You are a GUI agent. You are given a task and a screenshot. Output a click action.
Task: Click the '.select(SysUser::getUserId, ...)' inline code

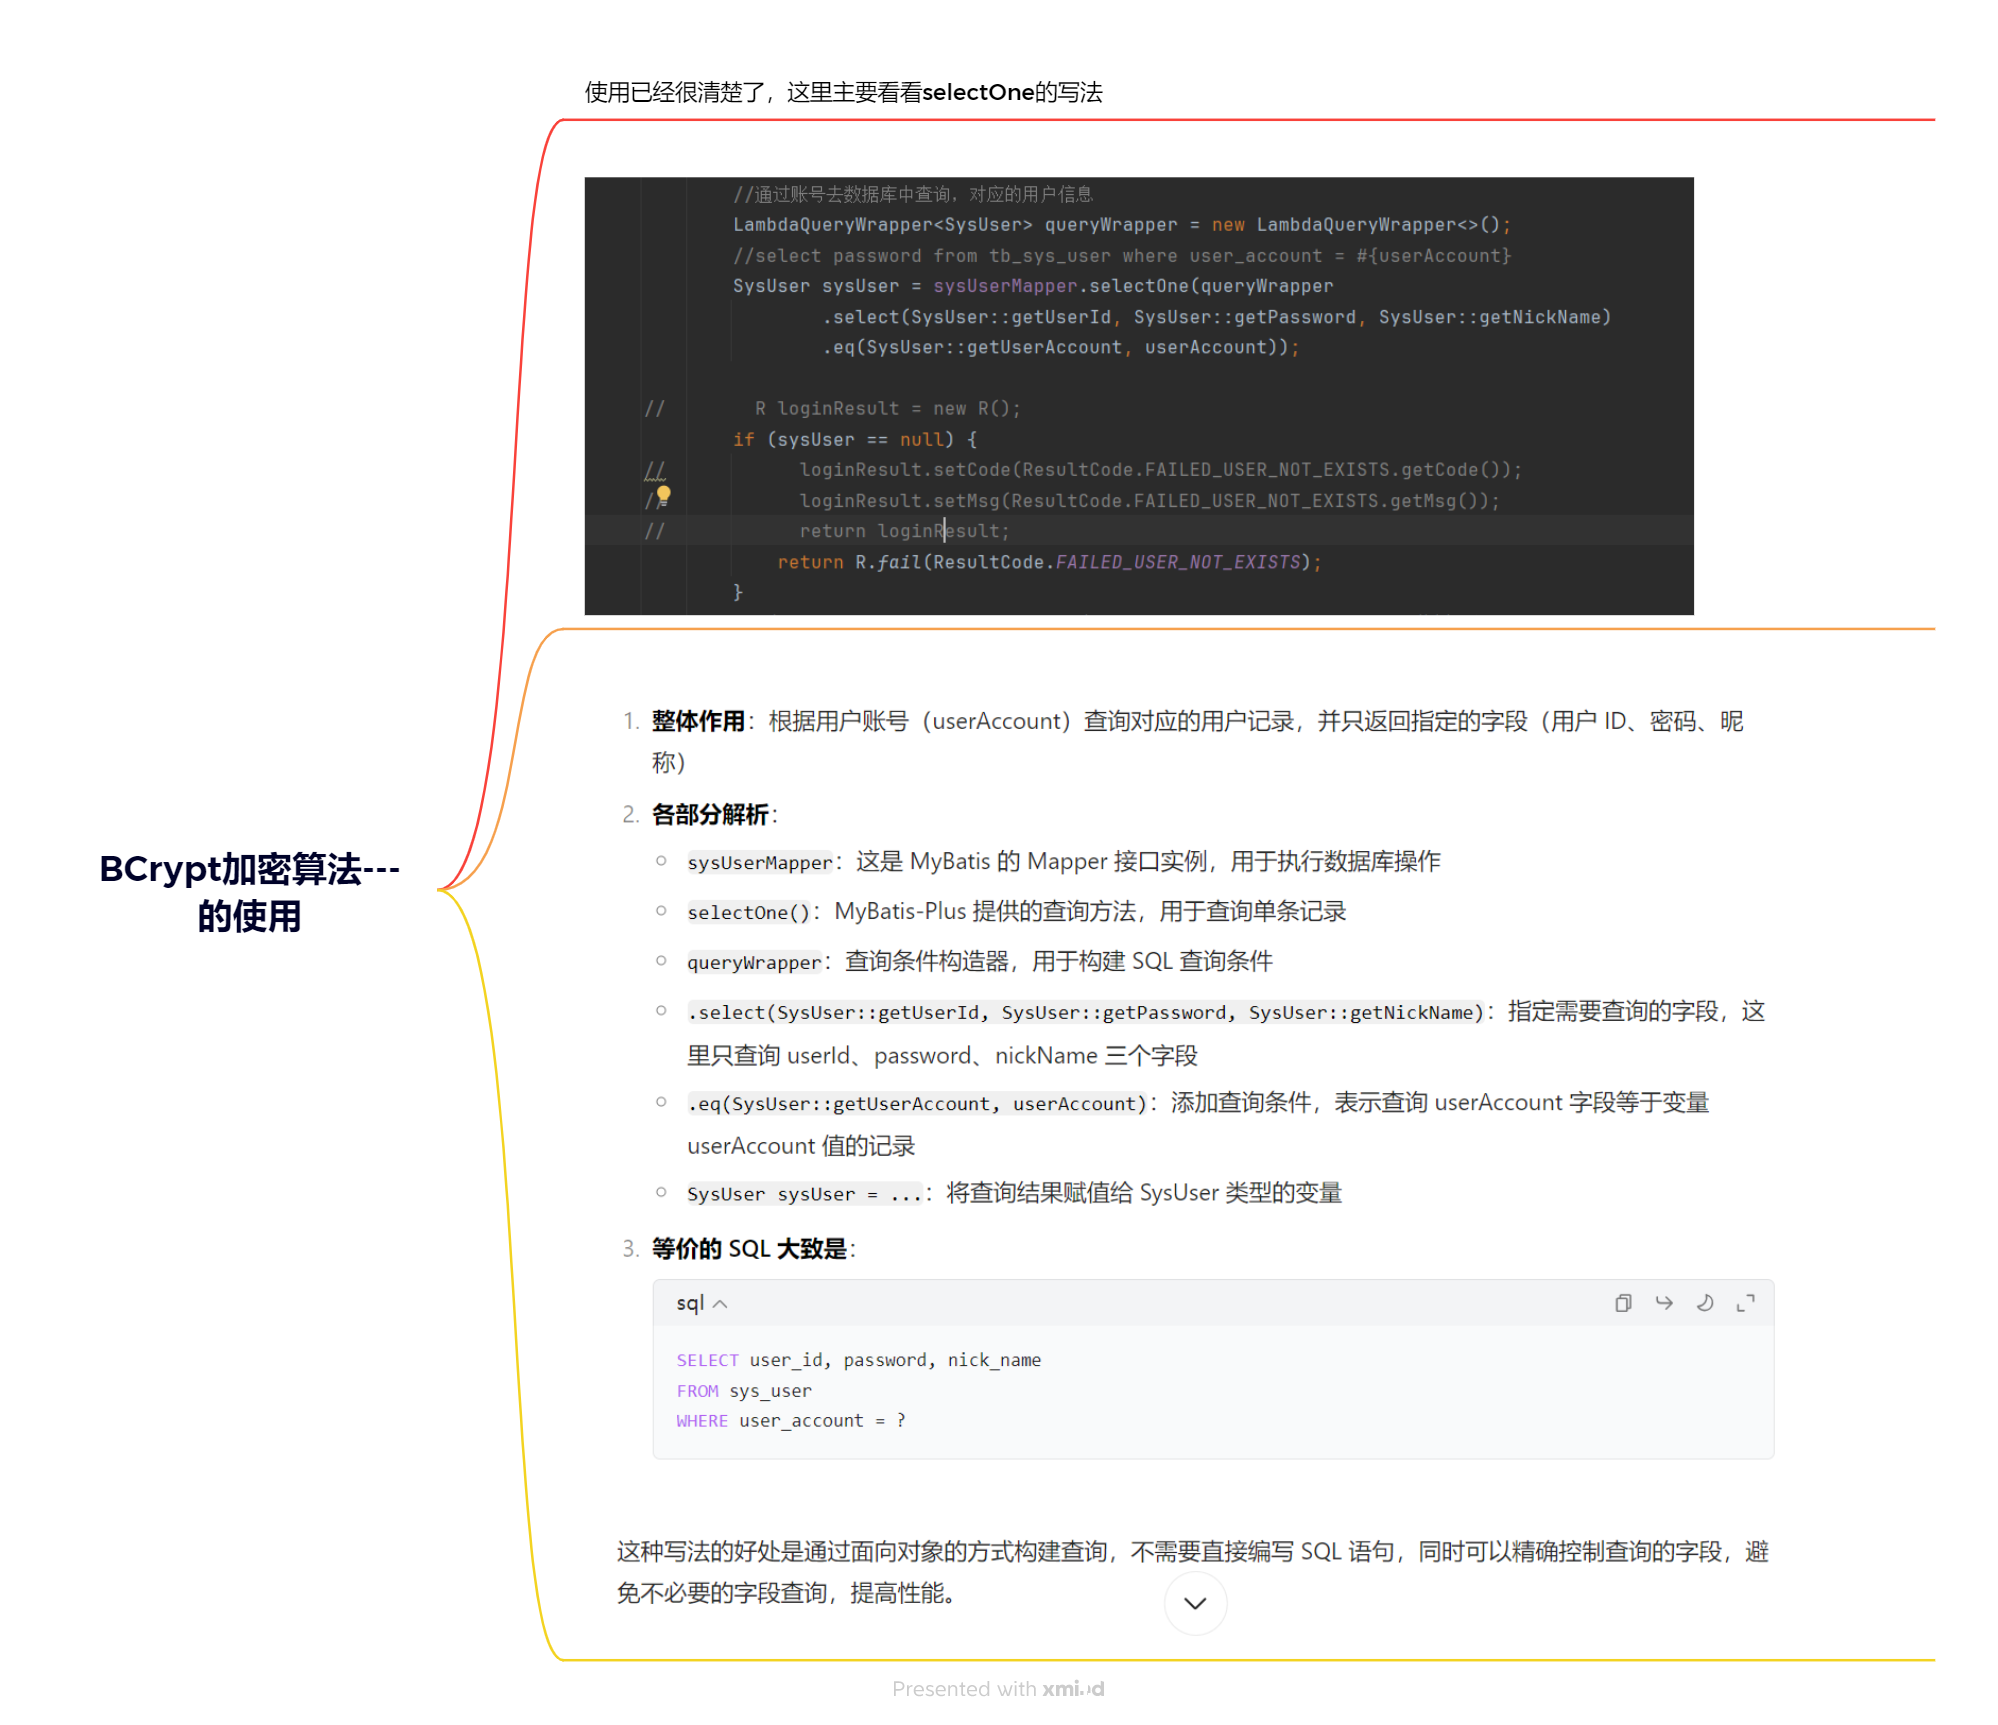1086,1012
